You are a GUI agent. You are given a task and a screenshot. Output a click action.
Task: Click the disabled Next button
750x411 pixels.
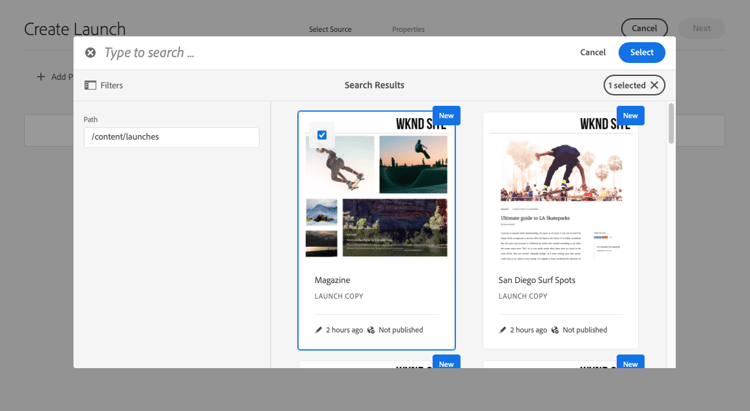point(701,28)
